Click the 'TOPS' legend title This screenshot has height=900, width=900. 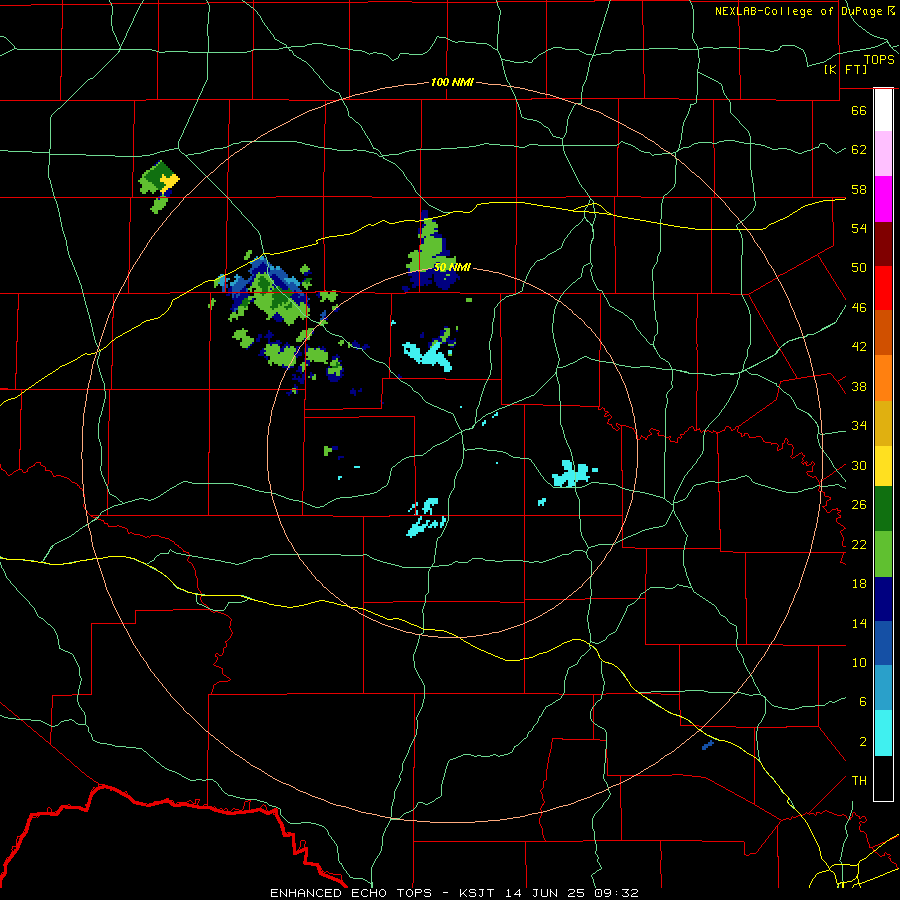click(879, 59)
